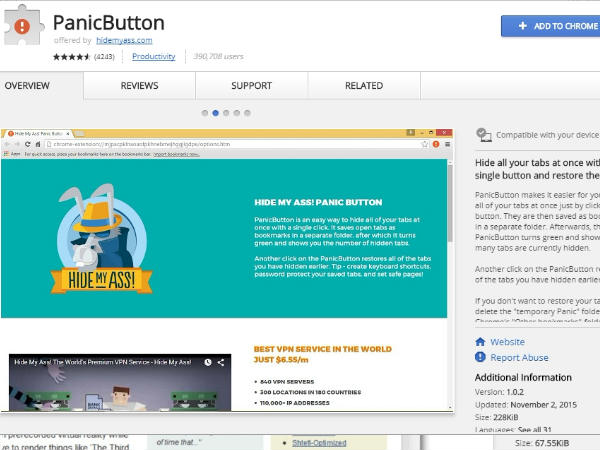The image size is (600, 450).
Task: Click the share icon on the video
Action: coord(221,362)
